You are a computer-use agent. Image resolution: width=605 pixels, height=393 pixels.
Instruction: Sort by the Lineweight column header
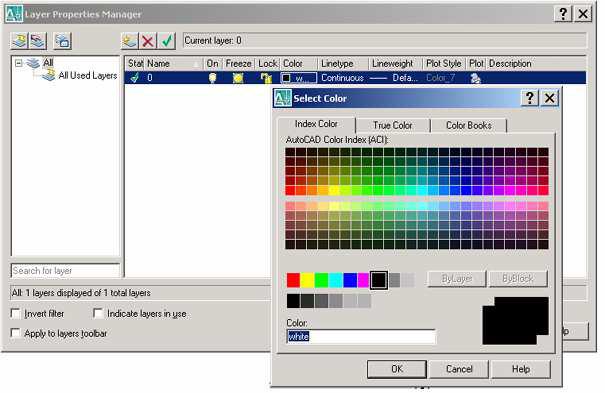coord(395,64)
